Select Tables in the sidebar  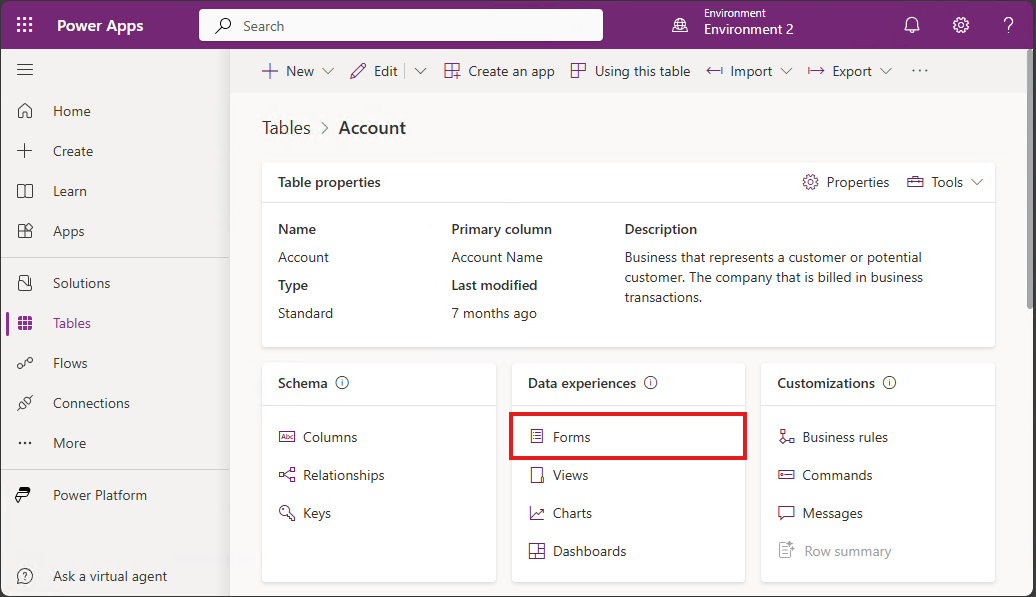pos(71,324)
